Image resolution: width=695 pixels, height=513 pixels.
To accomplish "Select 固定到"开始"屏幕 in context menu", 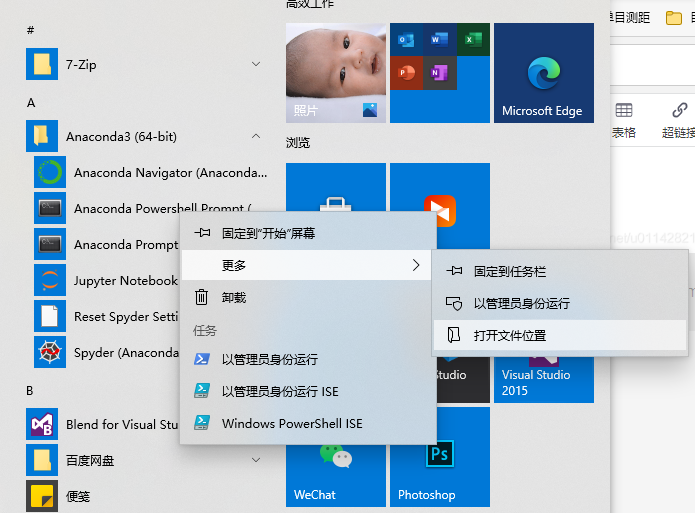I will [308, 233].
